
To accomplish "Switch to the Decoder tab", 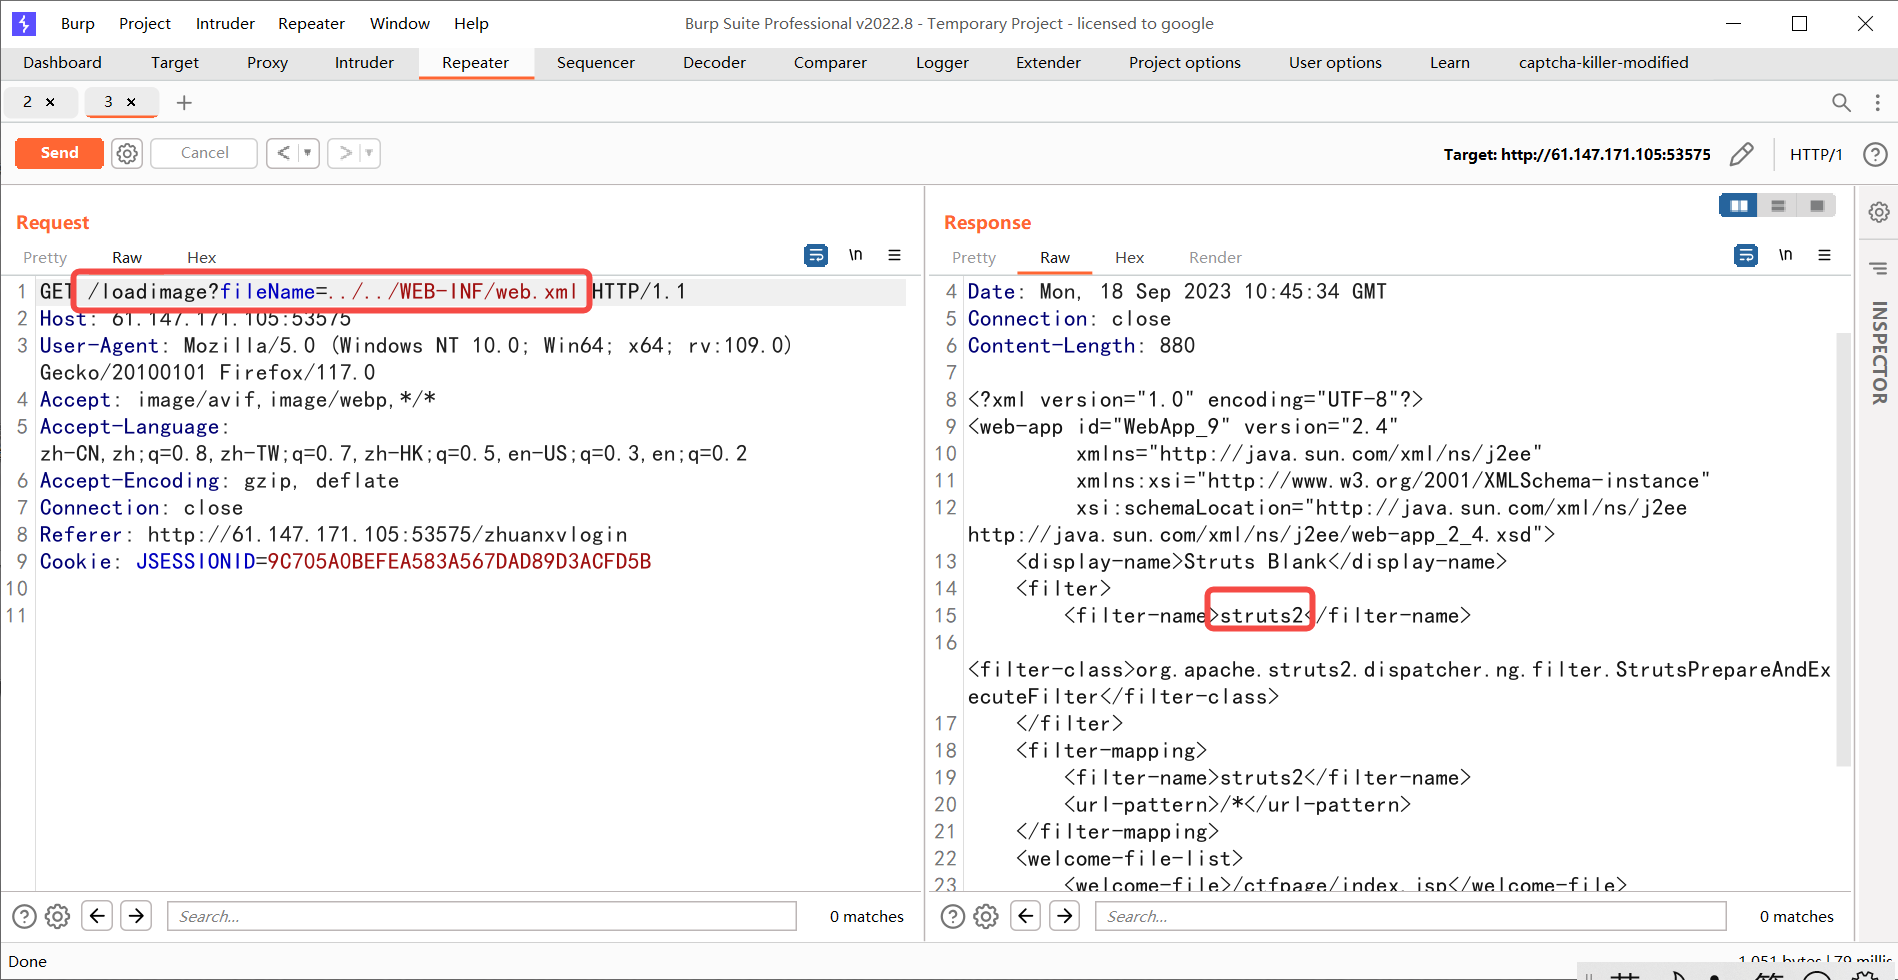I will point(714,62).
